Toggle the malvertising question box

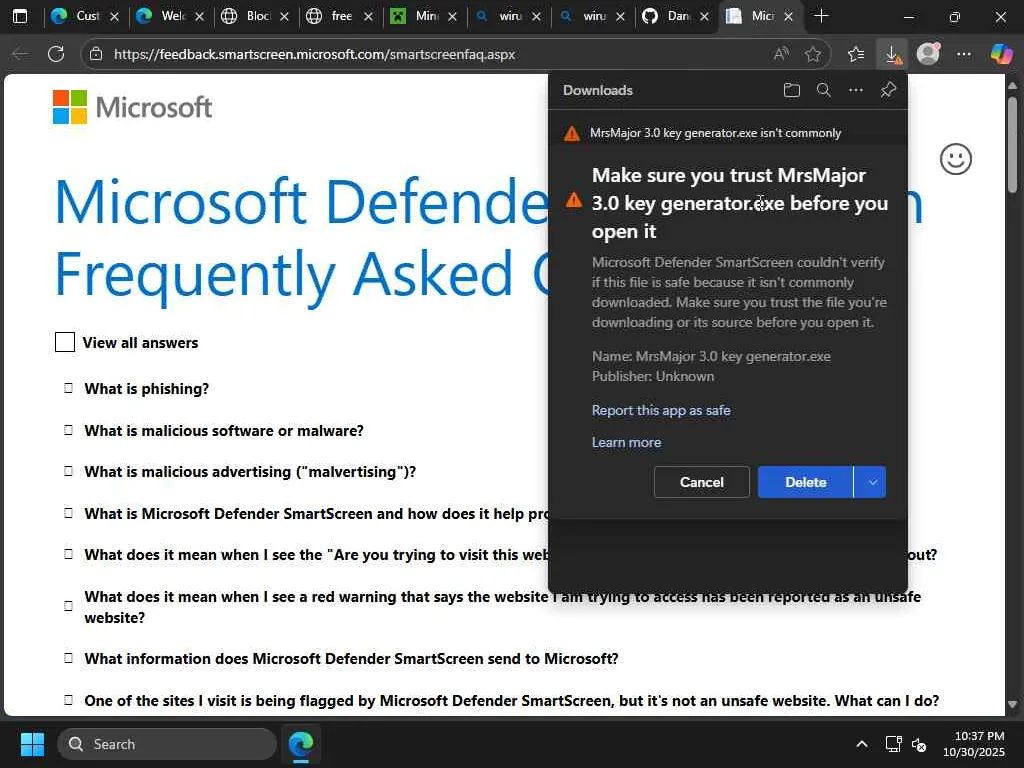[x=68, y=471]
